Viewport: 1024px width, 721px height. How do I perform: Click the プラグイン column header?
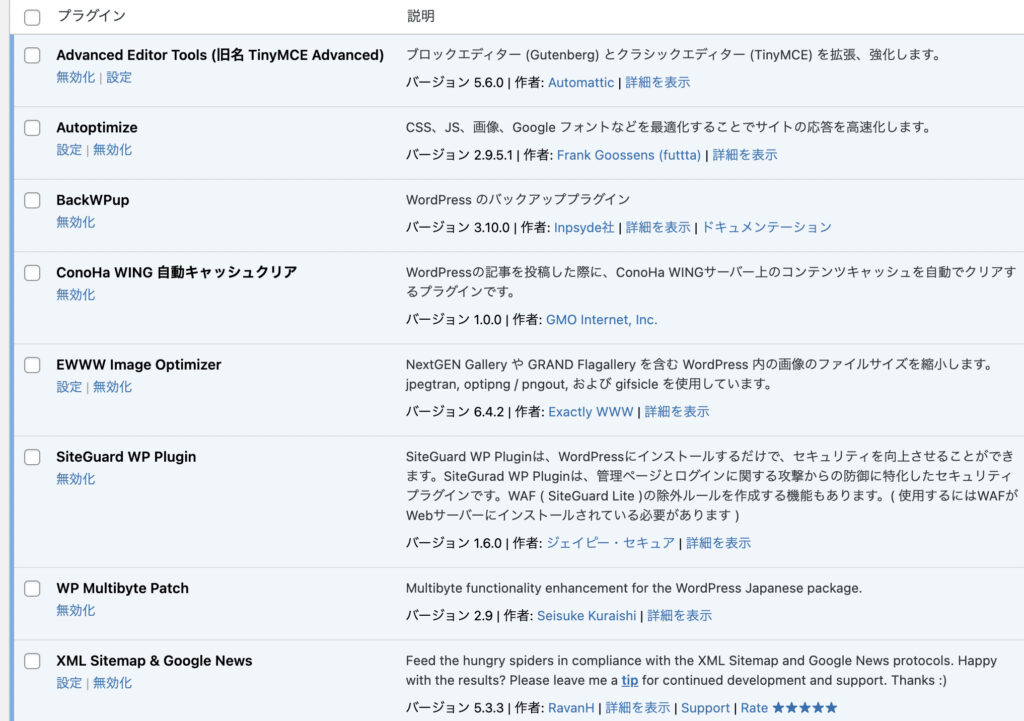click(91, 16)
